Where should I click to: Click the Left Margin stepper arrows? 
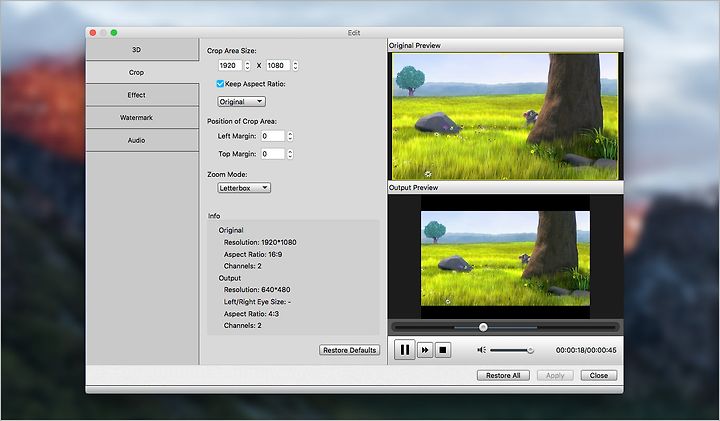290,136
